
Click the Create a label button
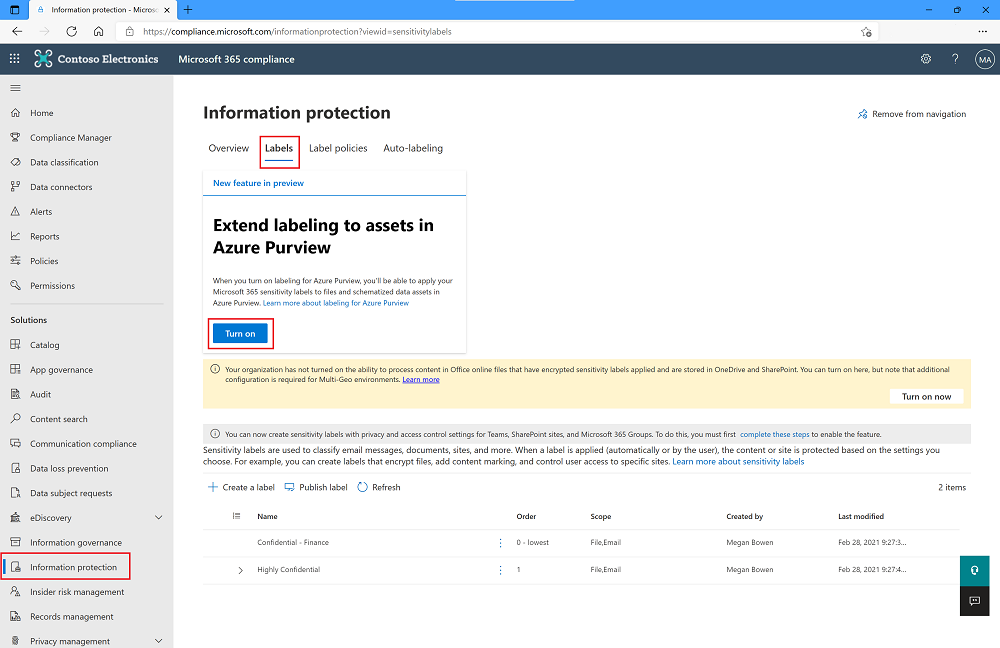pyautogui.click(x=240, y=487)
